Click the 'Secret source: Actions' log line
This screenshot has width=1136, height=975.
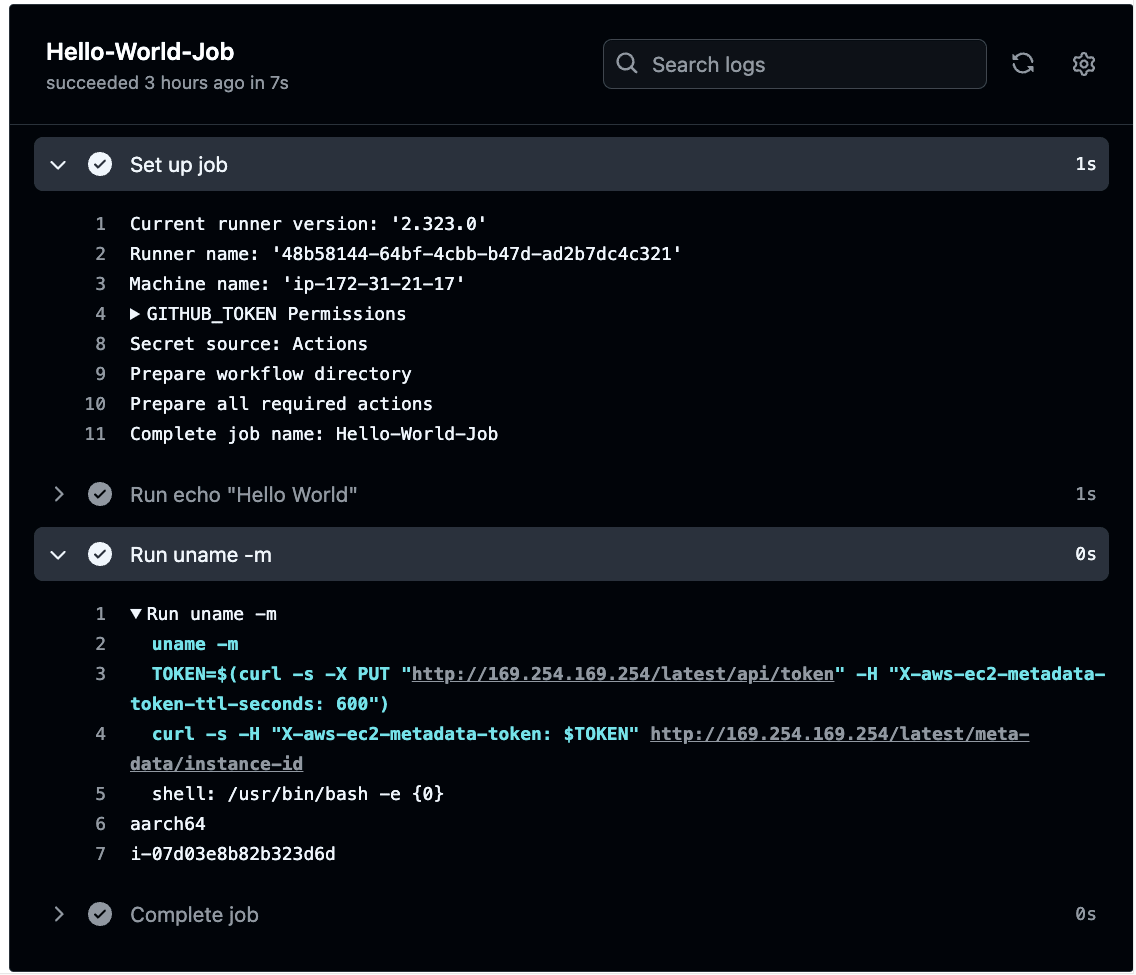coord(248,343)
